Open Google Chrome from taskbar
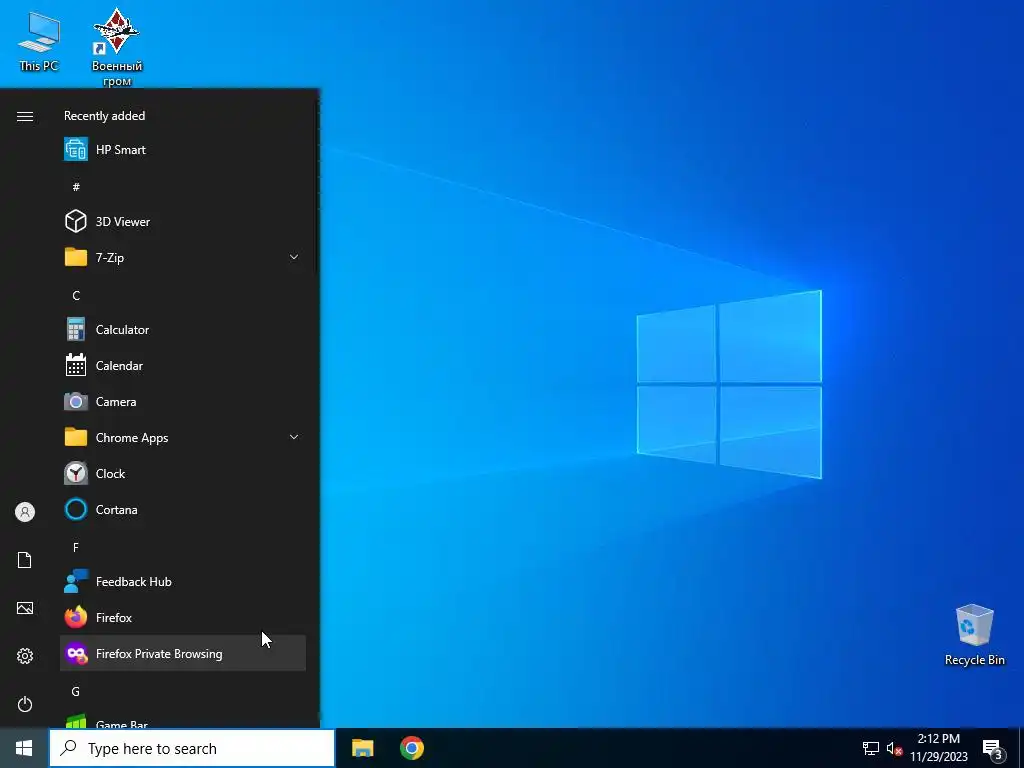The image size is (1024, 768). click(x=411, y=748)
